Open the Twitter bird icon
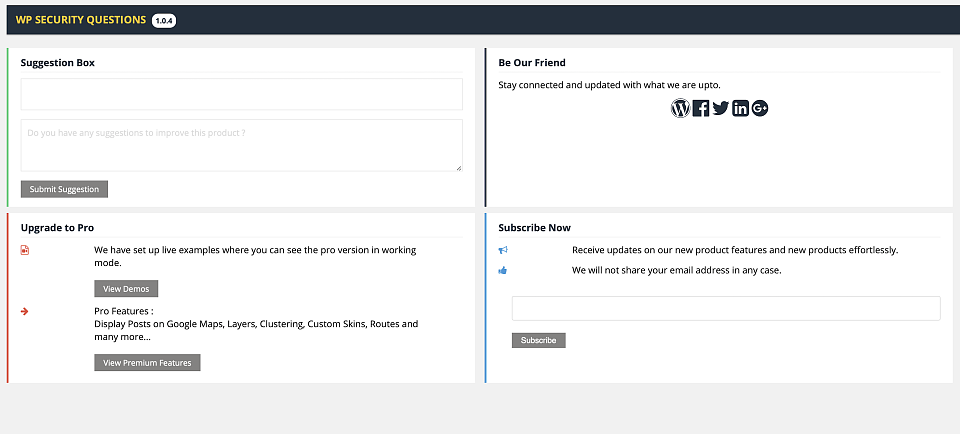Viewport: 960px width, 434px height. [x=721, y=108]
